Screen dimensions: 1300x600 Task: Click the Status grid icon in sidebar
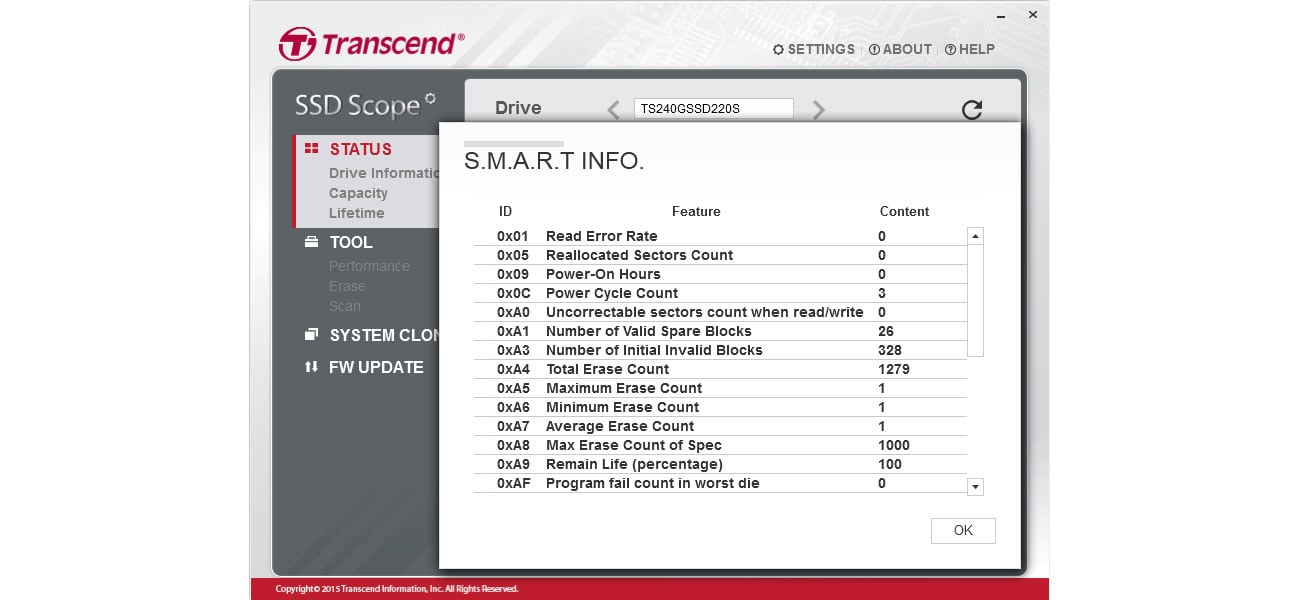tap(311, 149)
